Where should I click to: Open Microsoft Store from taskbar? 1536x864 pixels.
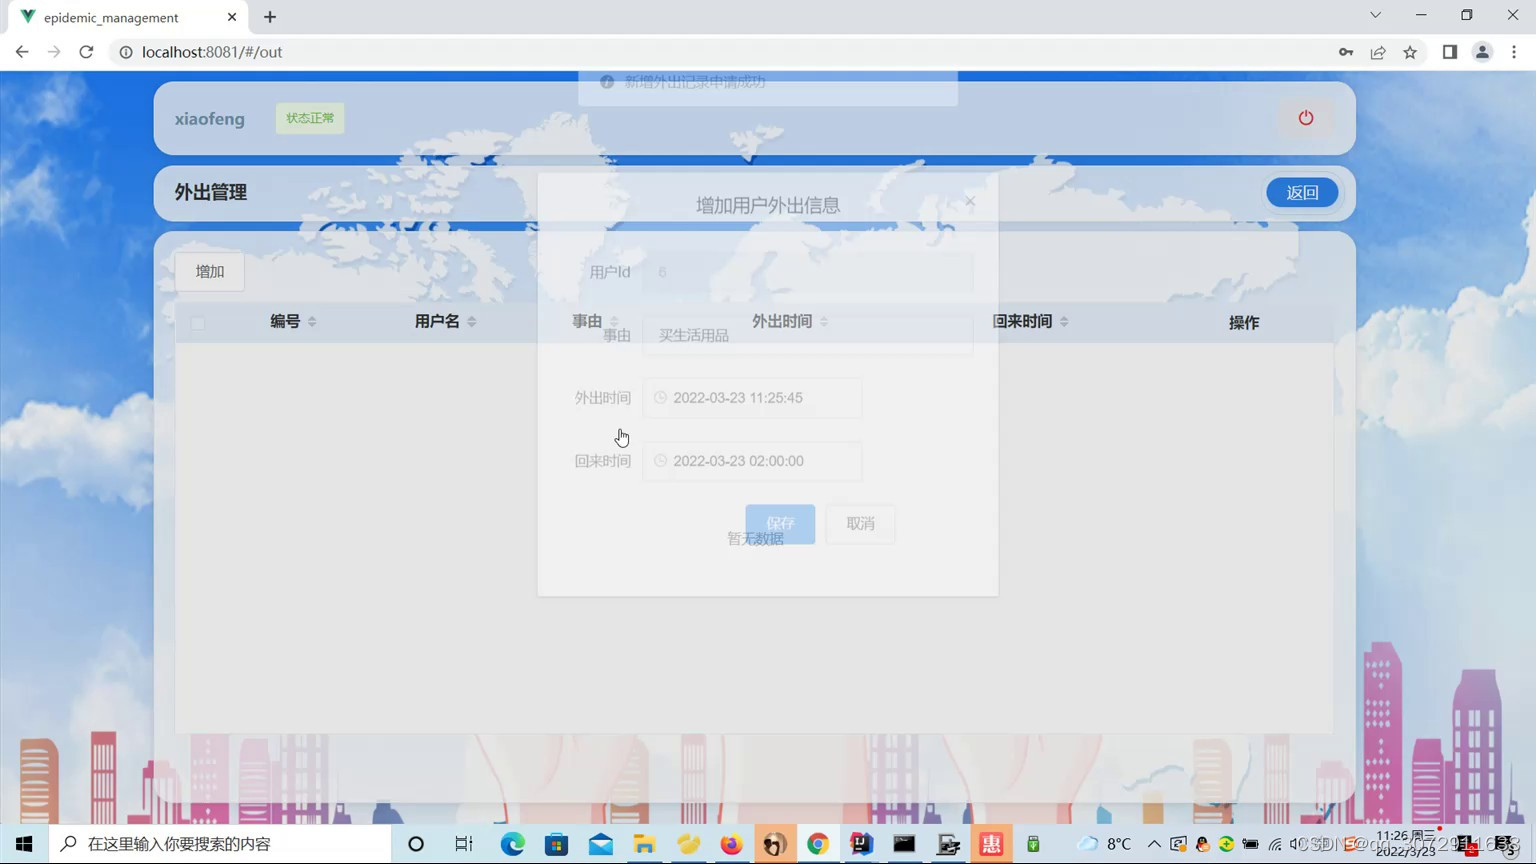tap(557, 844)
